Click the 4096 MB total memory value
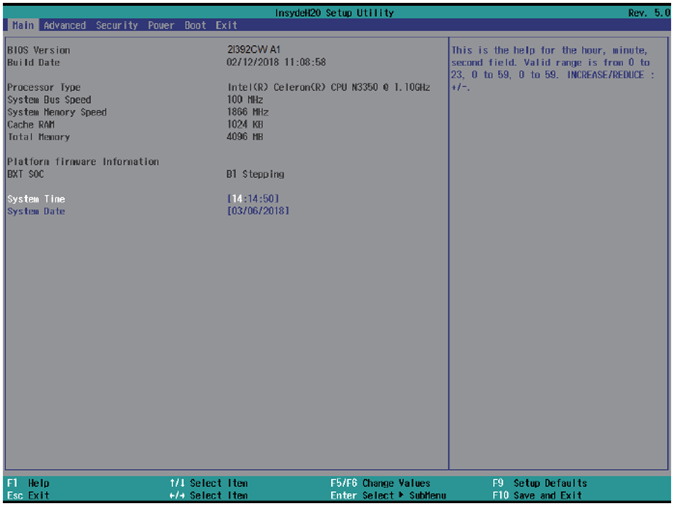674x507 pixels. [x=245, y=137]
